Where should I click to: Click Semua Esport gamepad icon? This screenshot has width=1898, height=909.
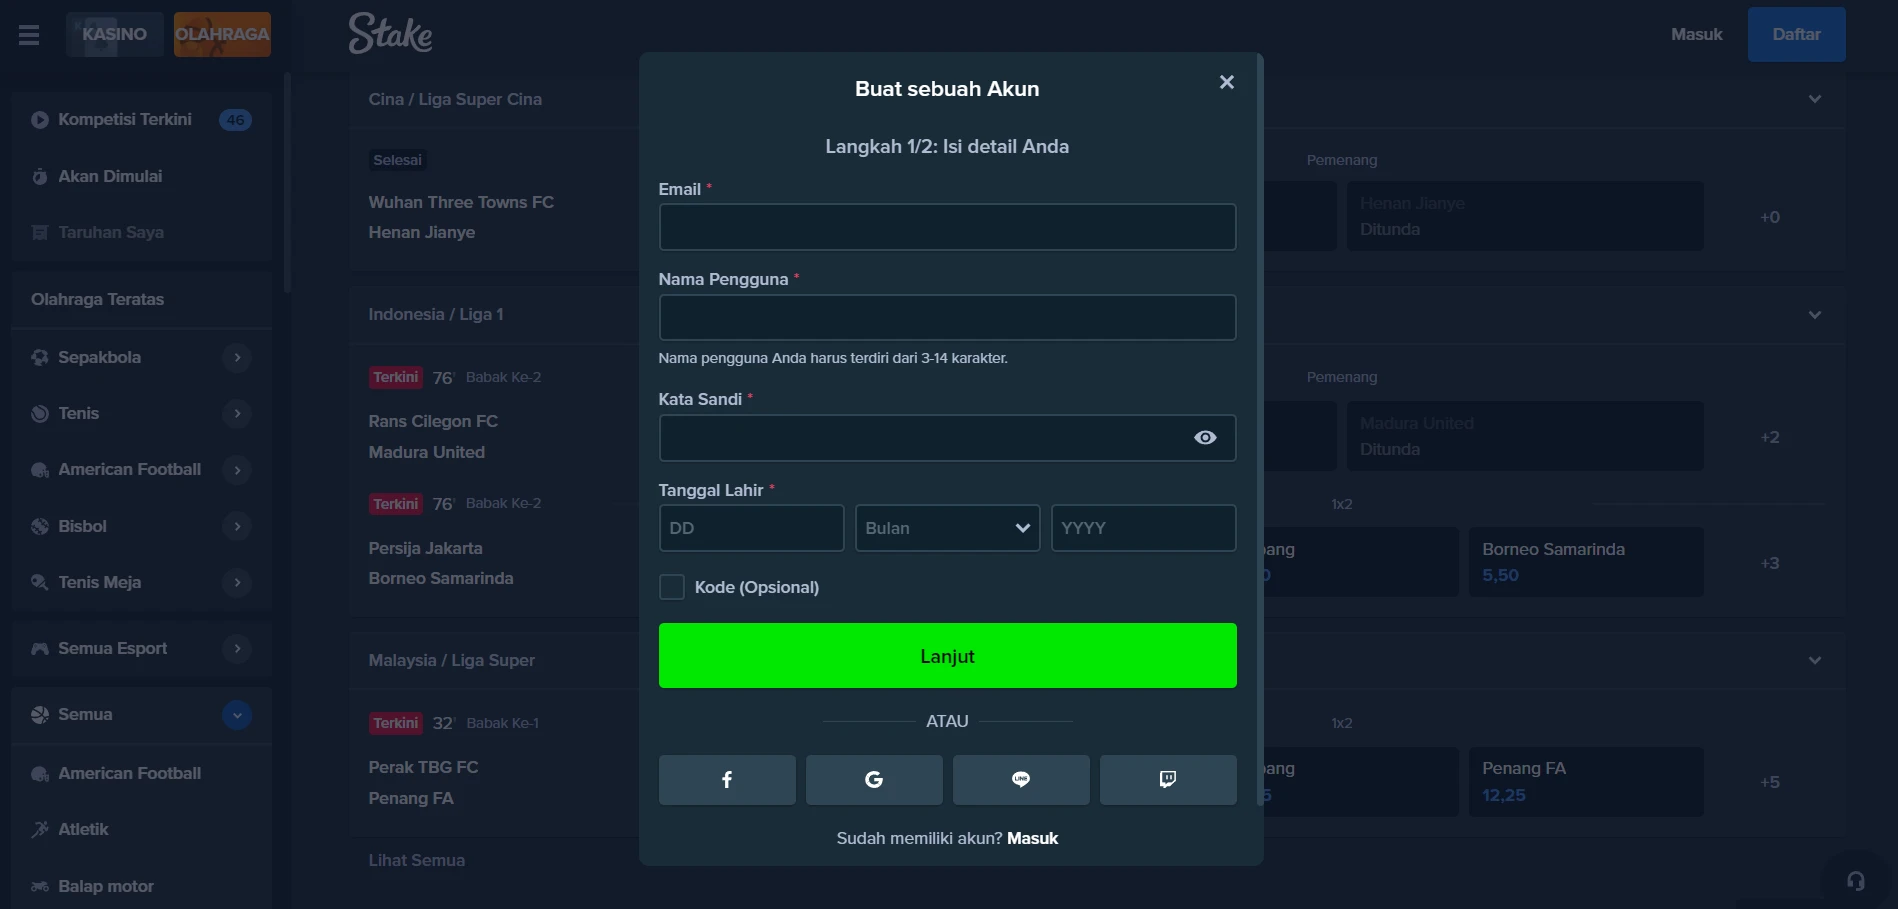tap(40, 648)
